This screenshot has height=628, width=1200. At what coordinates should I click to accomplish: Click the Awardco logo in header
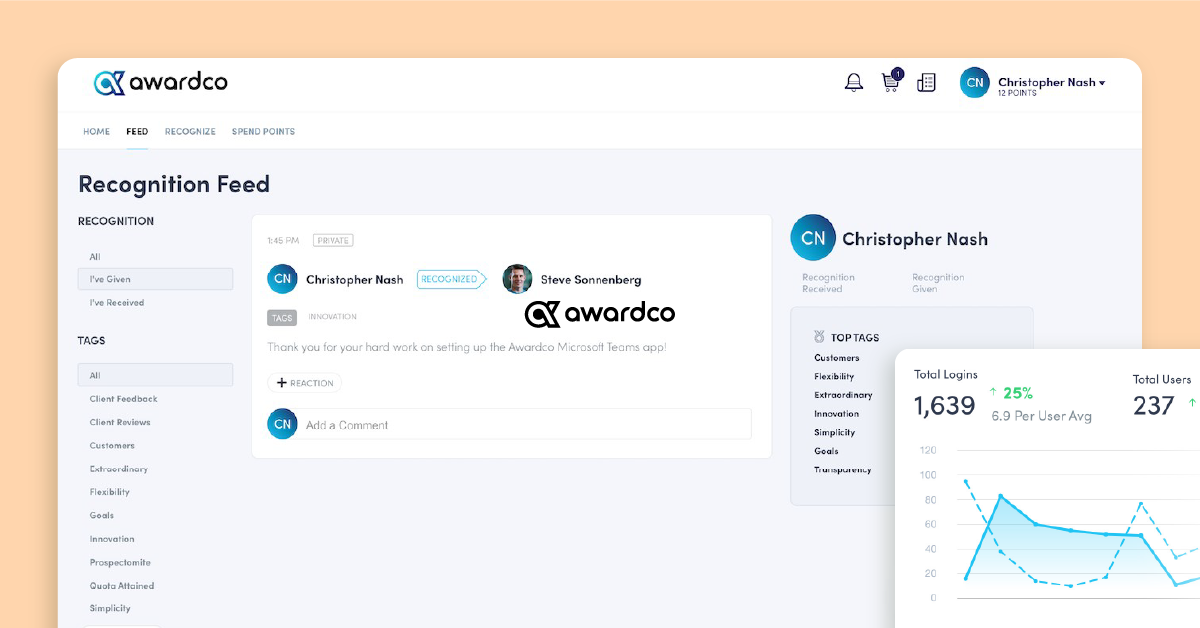coord(161,82)
